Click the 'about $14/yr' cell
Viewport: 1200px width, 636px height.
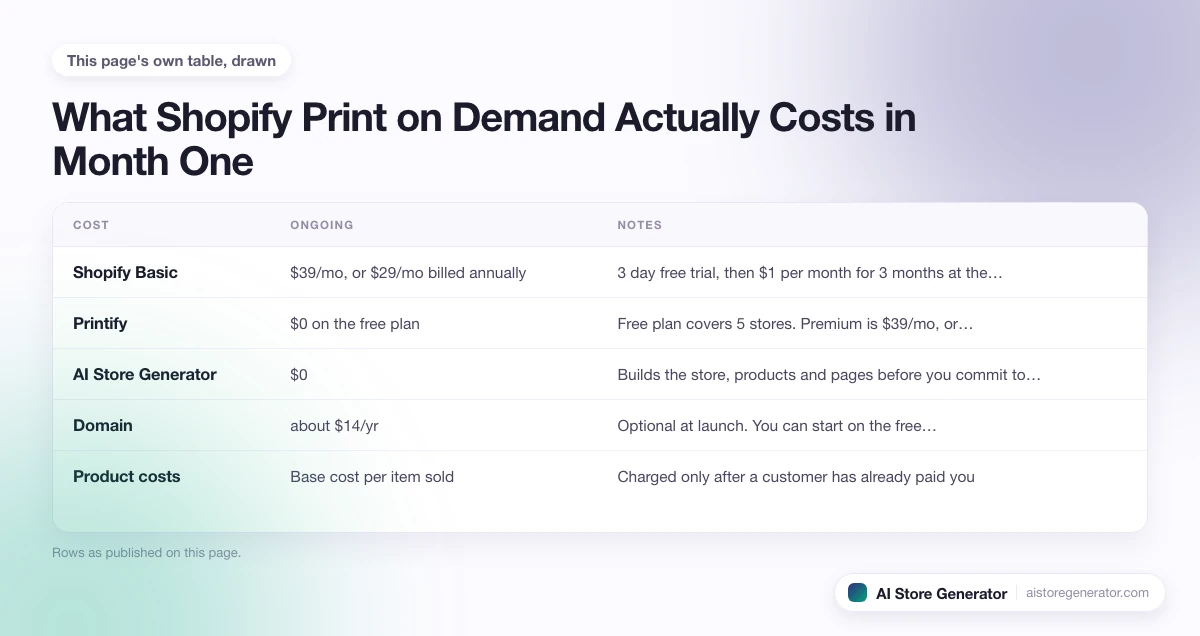334,425
